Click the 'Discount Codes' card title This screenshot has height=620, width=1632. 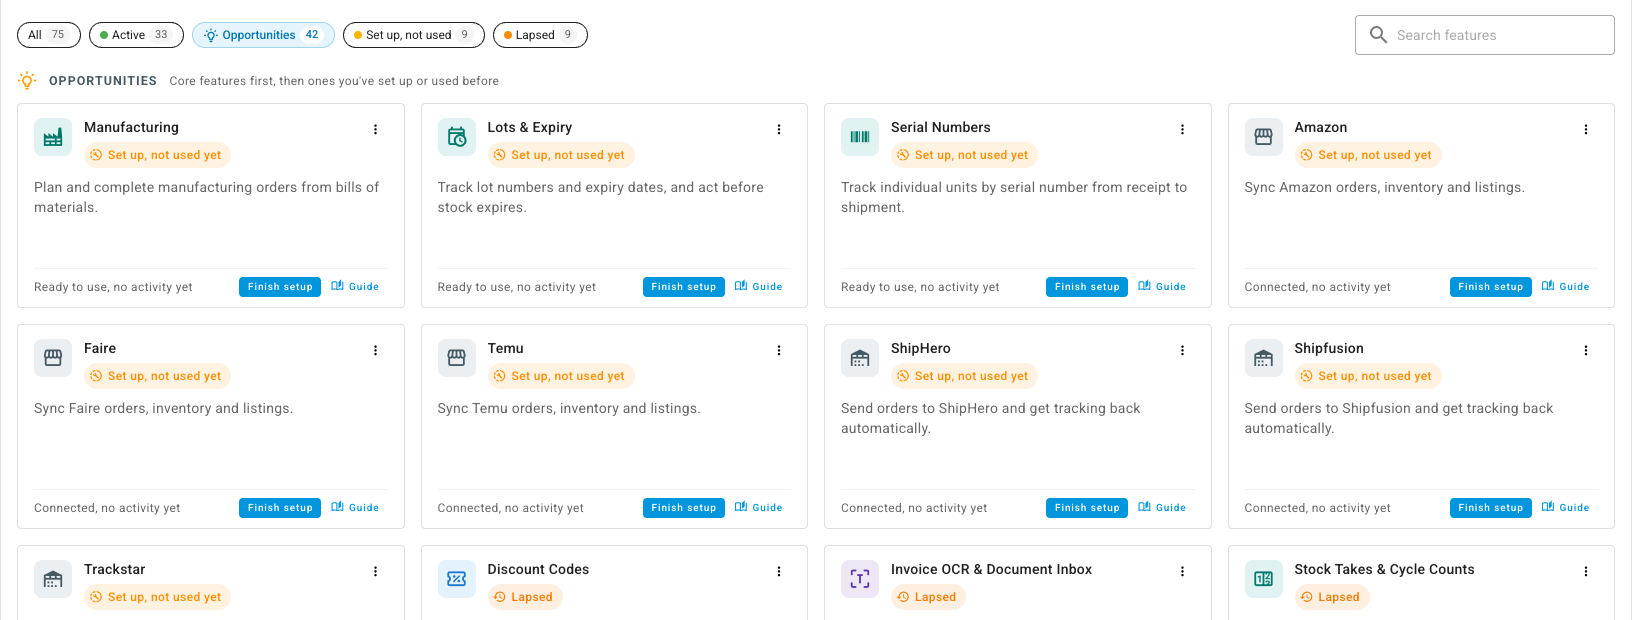538,569
